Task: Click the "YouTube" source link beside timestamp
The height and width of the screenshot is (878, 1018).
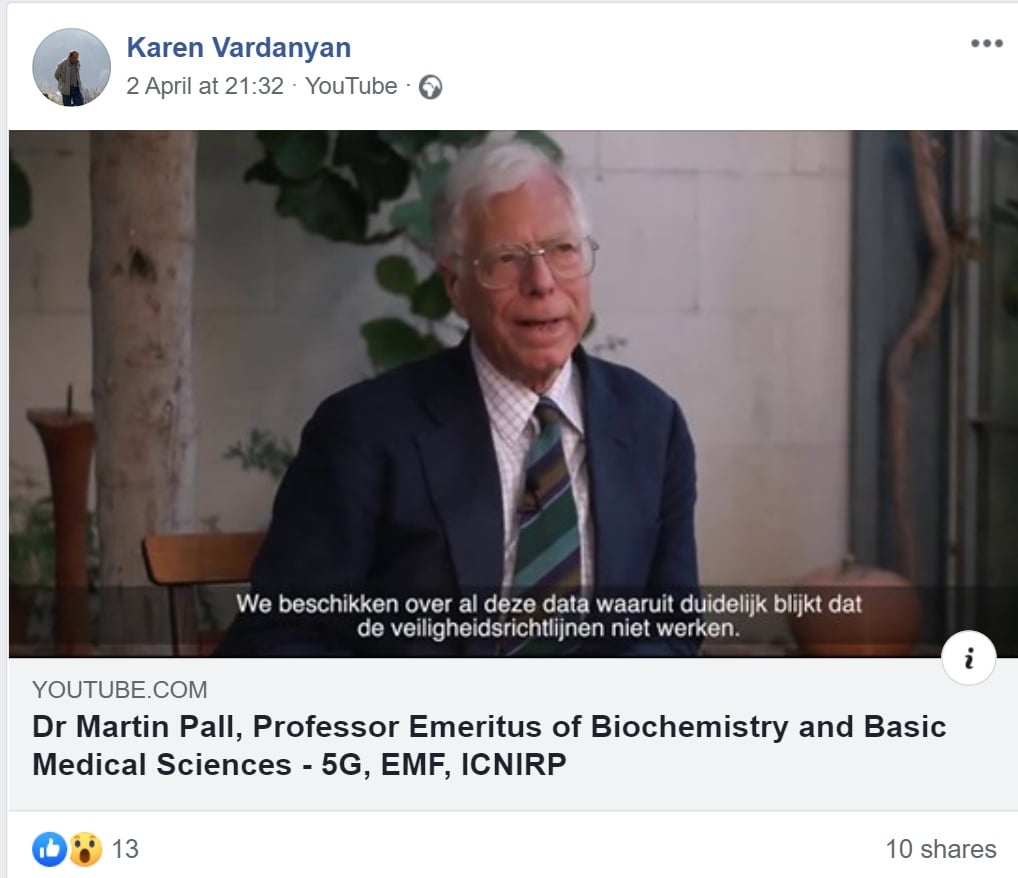Action: point(351,86)
